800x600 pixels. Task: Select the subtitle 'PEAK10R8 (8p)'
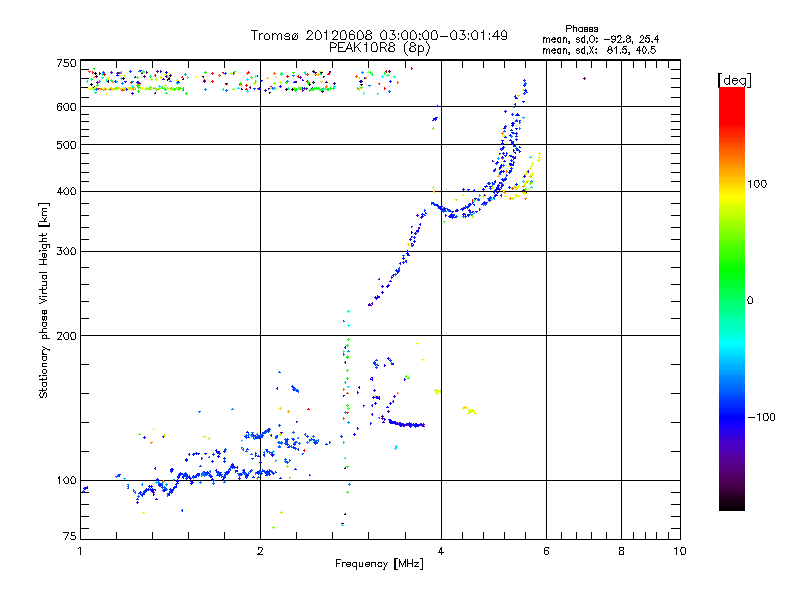380,48
